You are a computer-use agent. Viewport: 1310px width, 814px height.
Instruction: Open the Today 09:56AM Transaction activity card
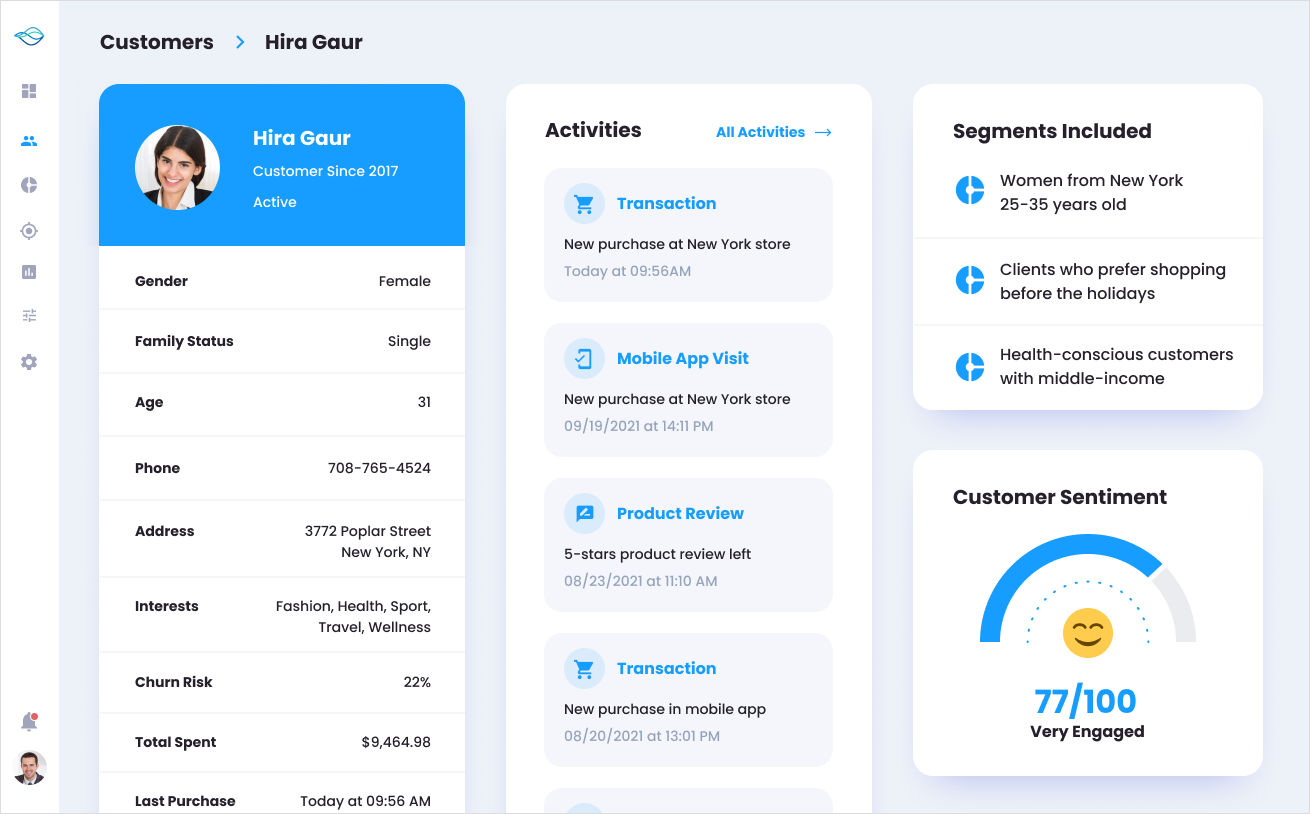(x=688, y=235)
